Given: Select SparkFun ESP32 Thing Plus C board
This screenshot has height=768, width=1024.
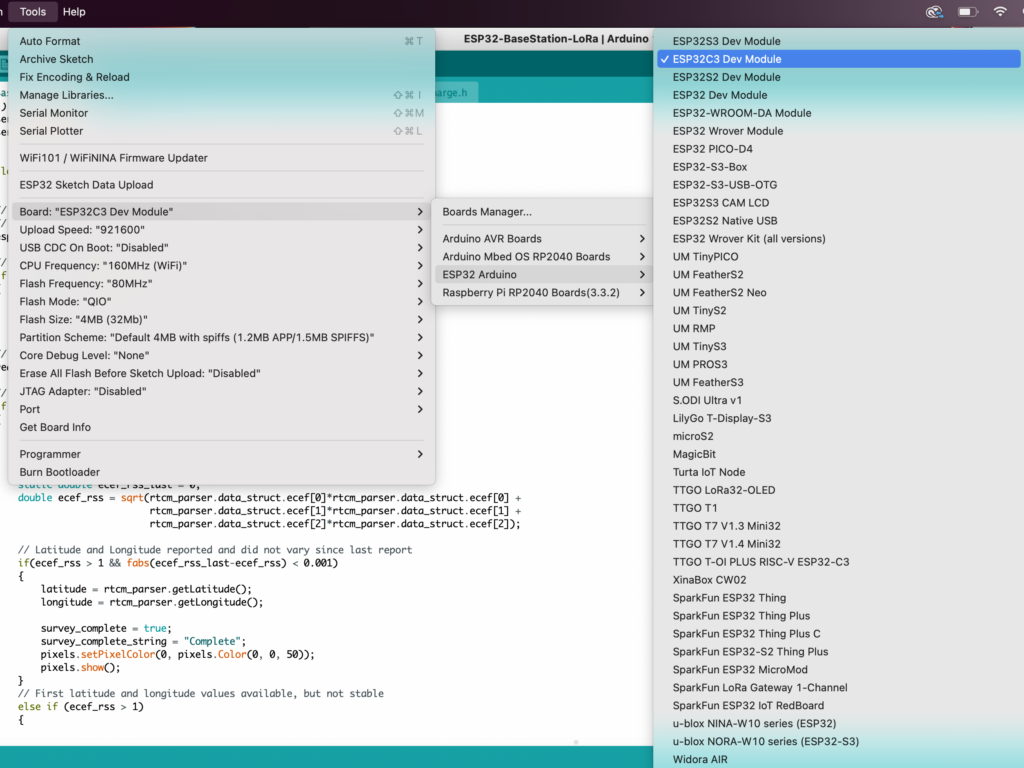Looking at the screenshot, I should [839, 634].
